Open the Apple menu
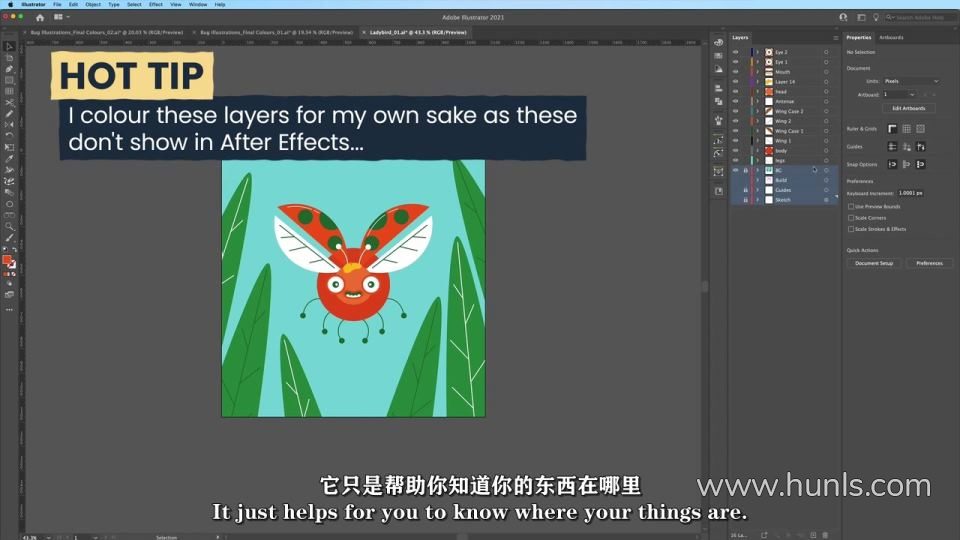This screenshot has height=540, width=960. (x=10, y=4)
